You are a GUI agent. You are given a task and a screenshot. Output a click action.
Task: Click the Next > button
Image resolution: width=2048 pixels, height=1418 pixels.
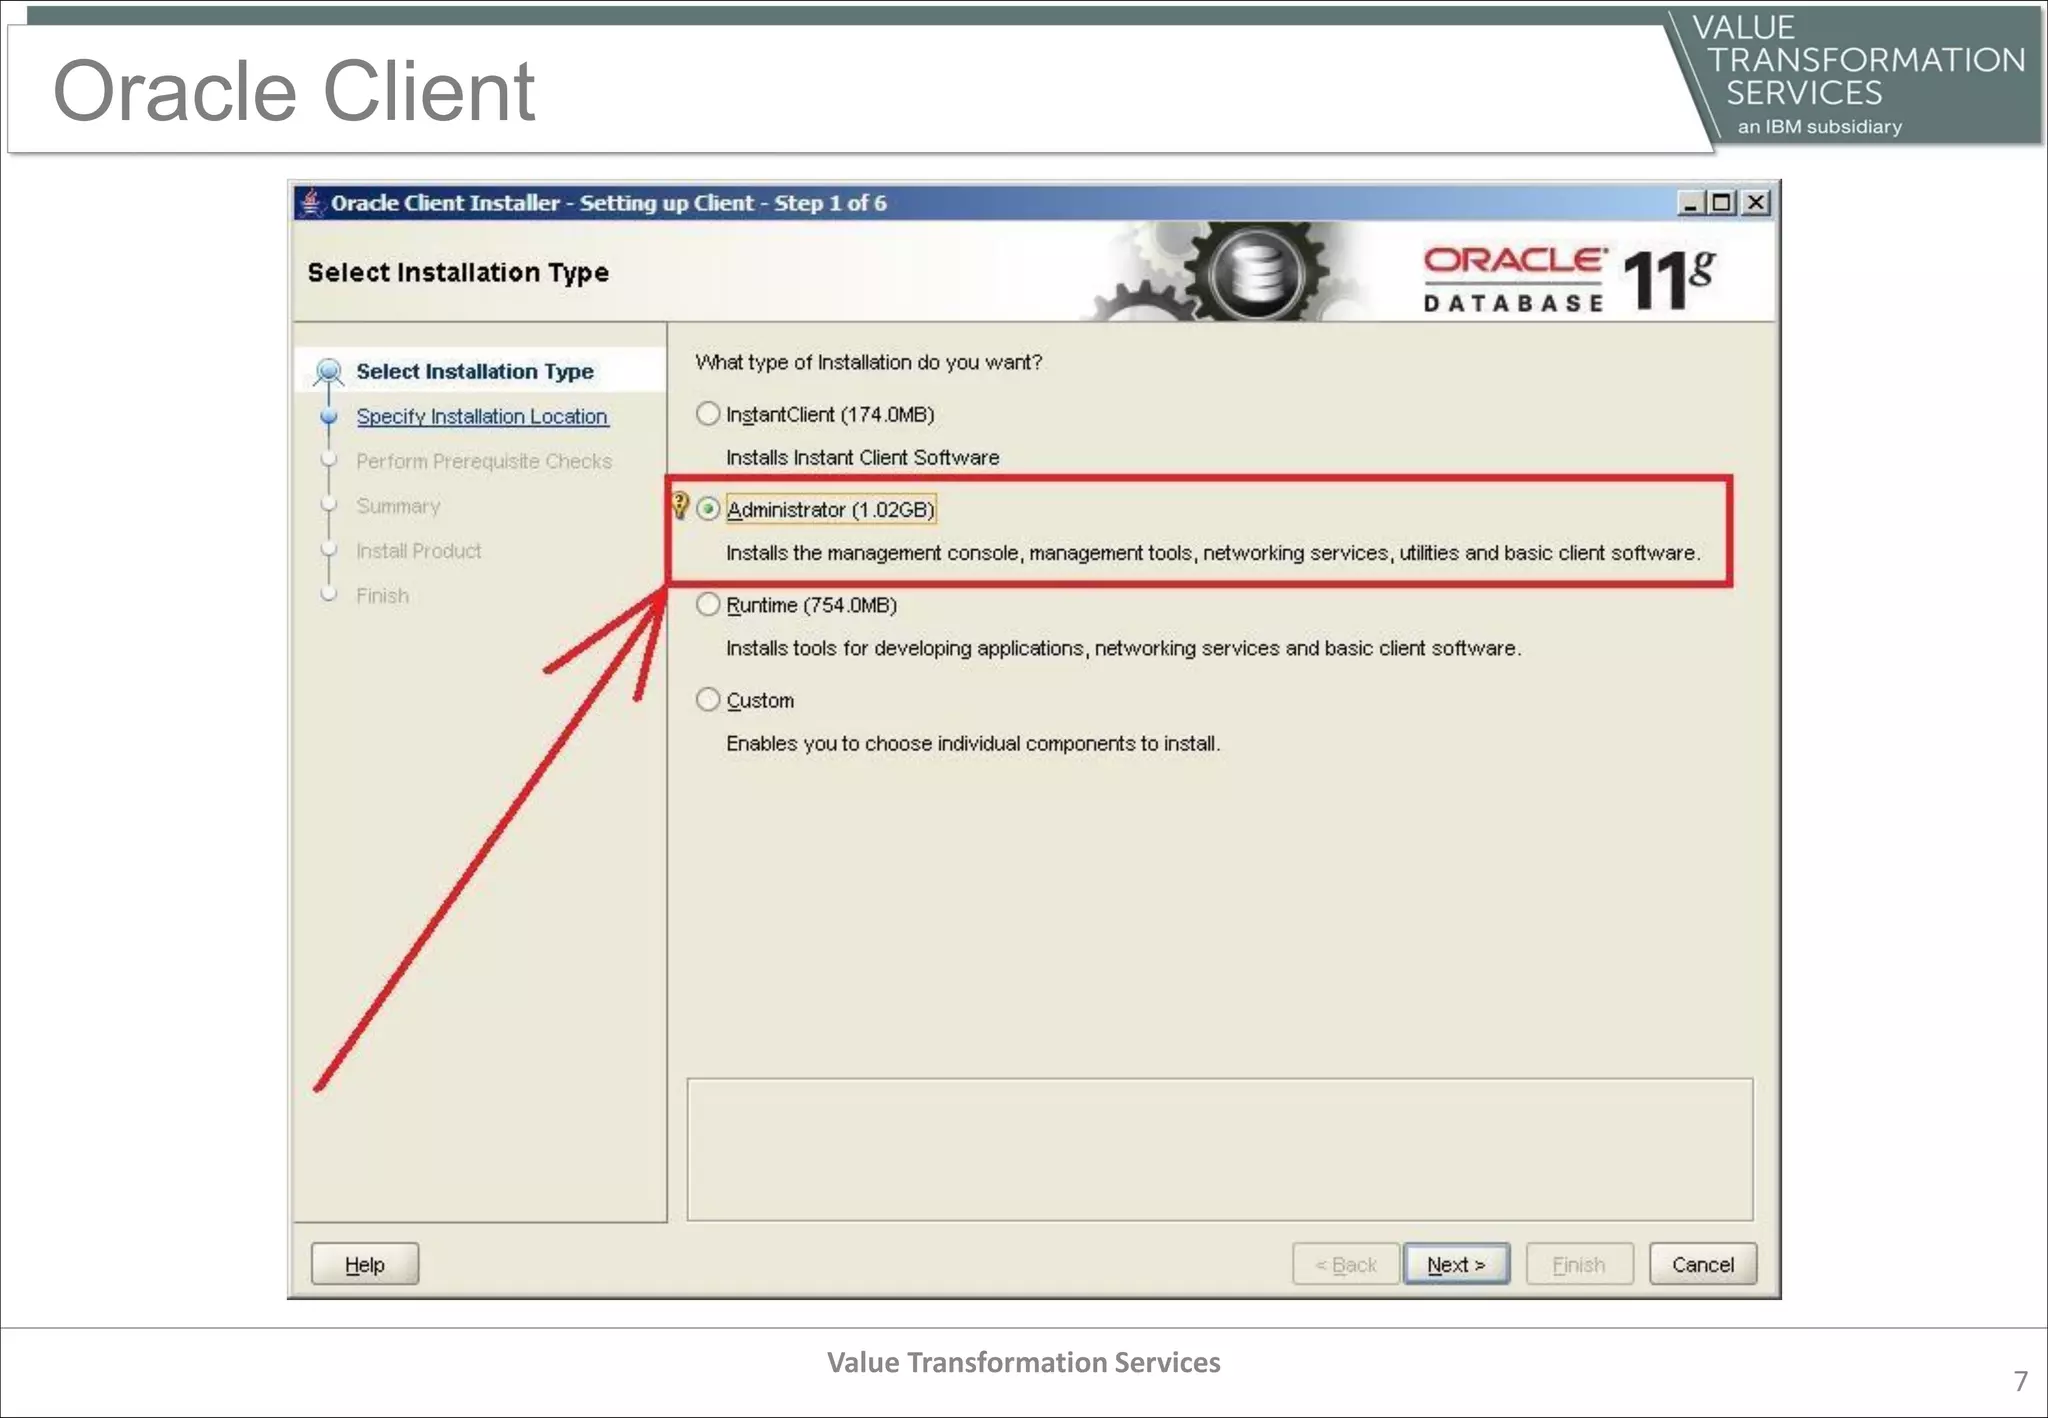(1456, 1264)
